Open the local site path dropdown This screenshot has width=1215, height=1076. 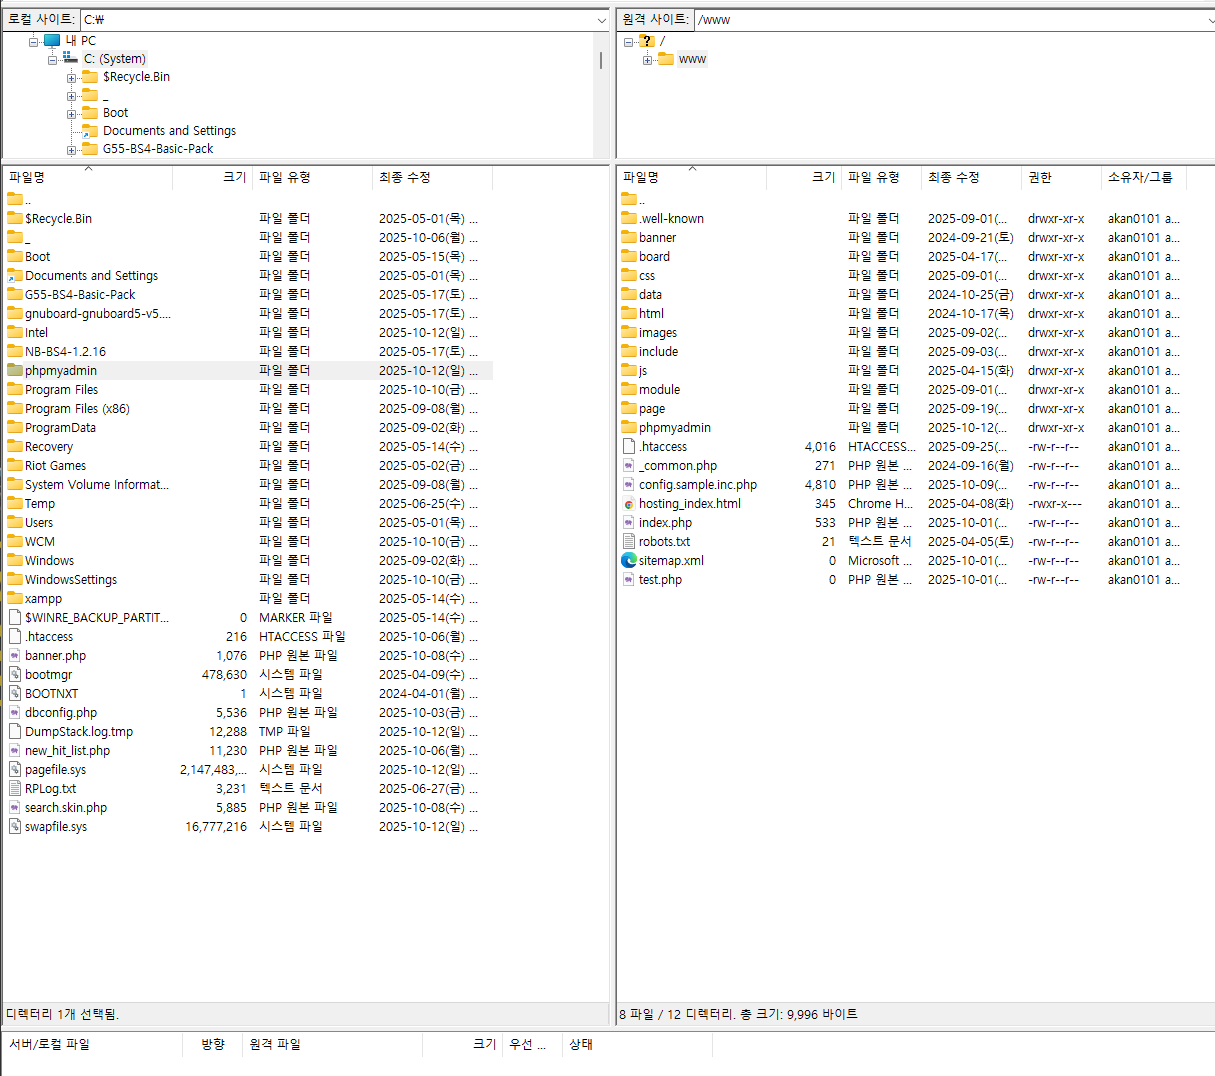[x=601, y=20]
